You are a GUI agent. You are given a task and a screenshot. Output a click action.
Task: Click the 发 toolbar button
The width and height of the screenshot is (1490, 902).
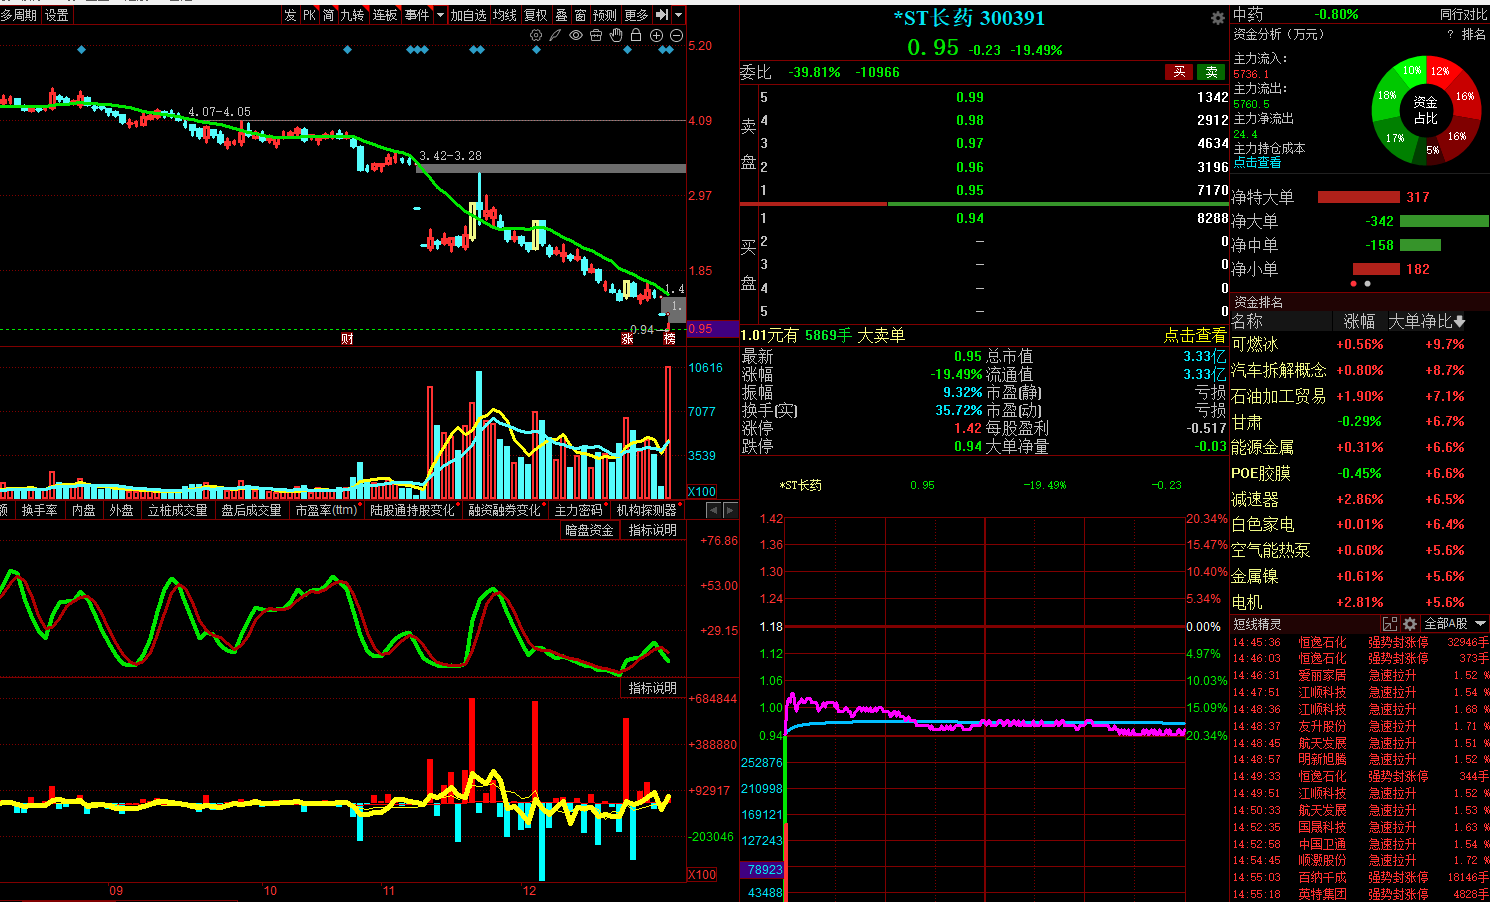[x=290, y=15]
